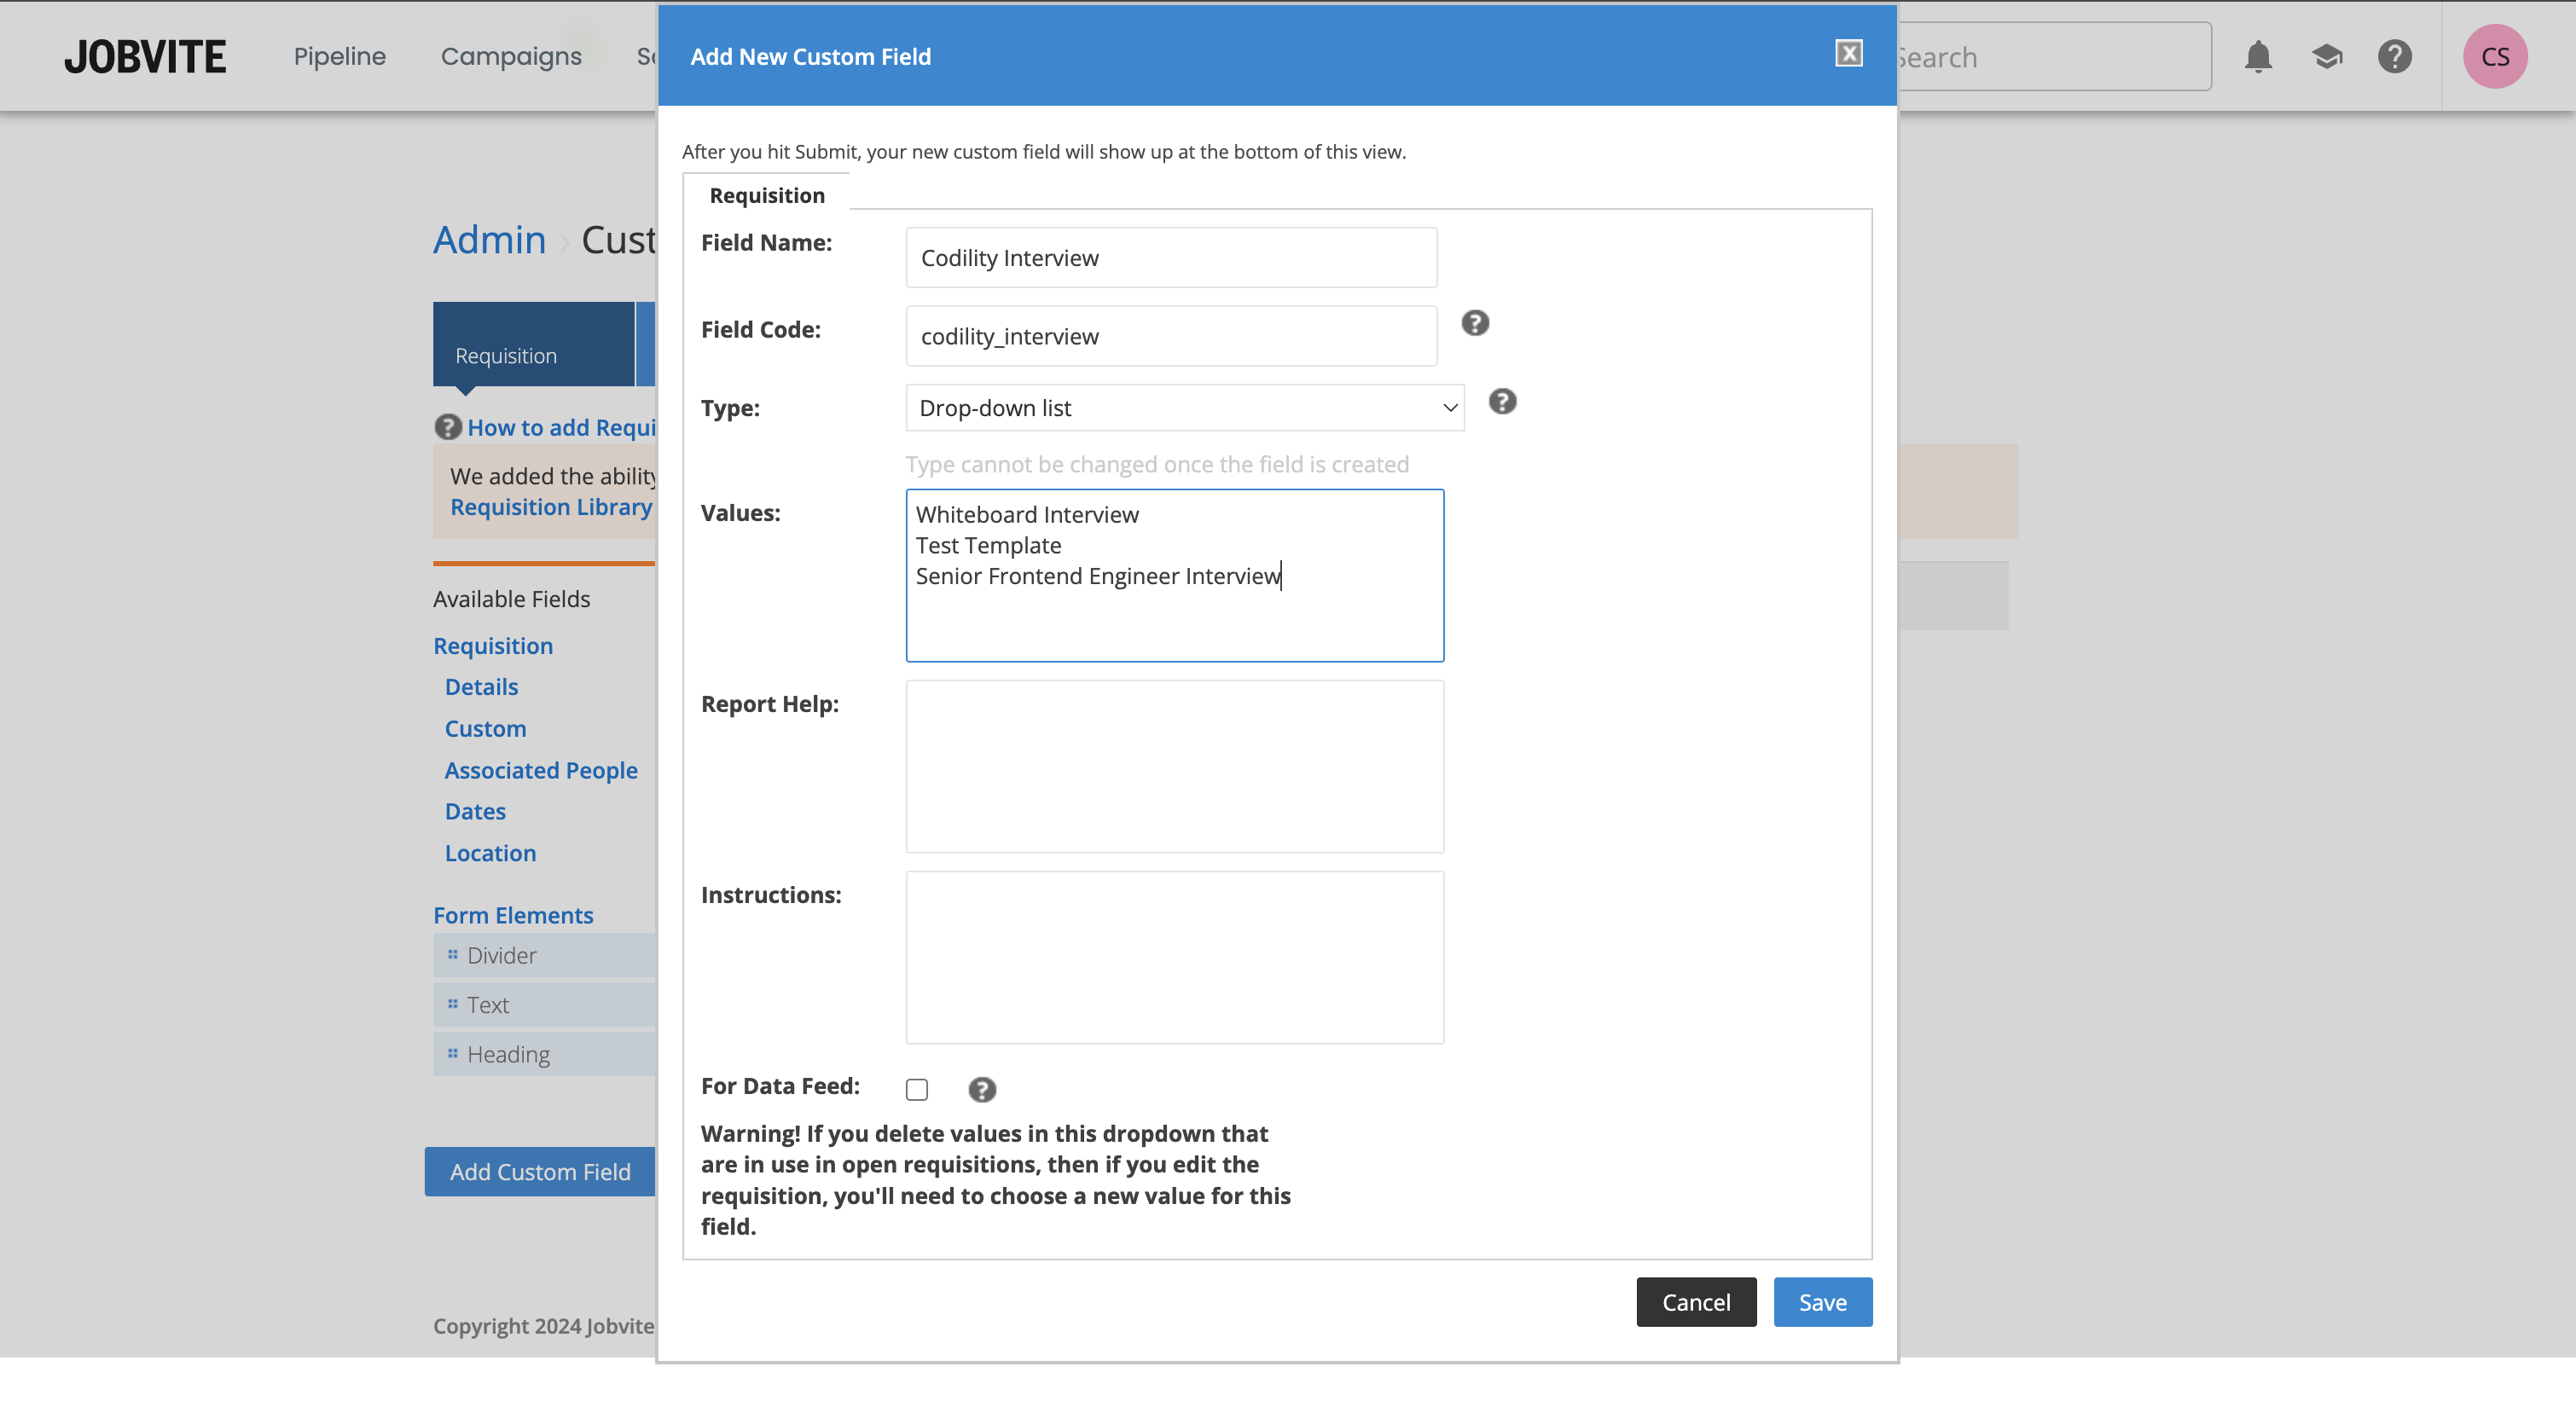Click help icon beside How to add Requisition

pos(447,427)
